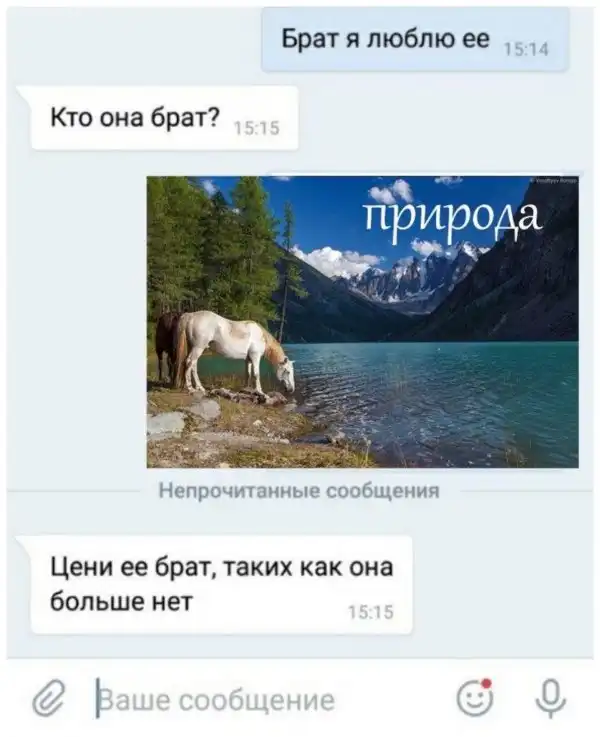
Task: Select the "Кто она брат?" message bubble
Action: pos(164,118)
